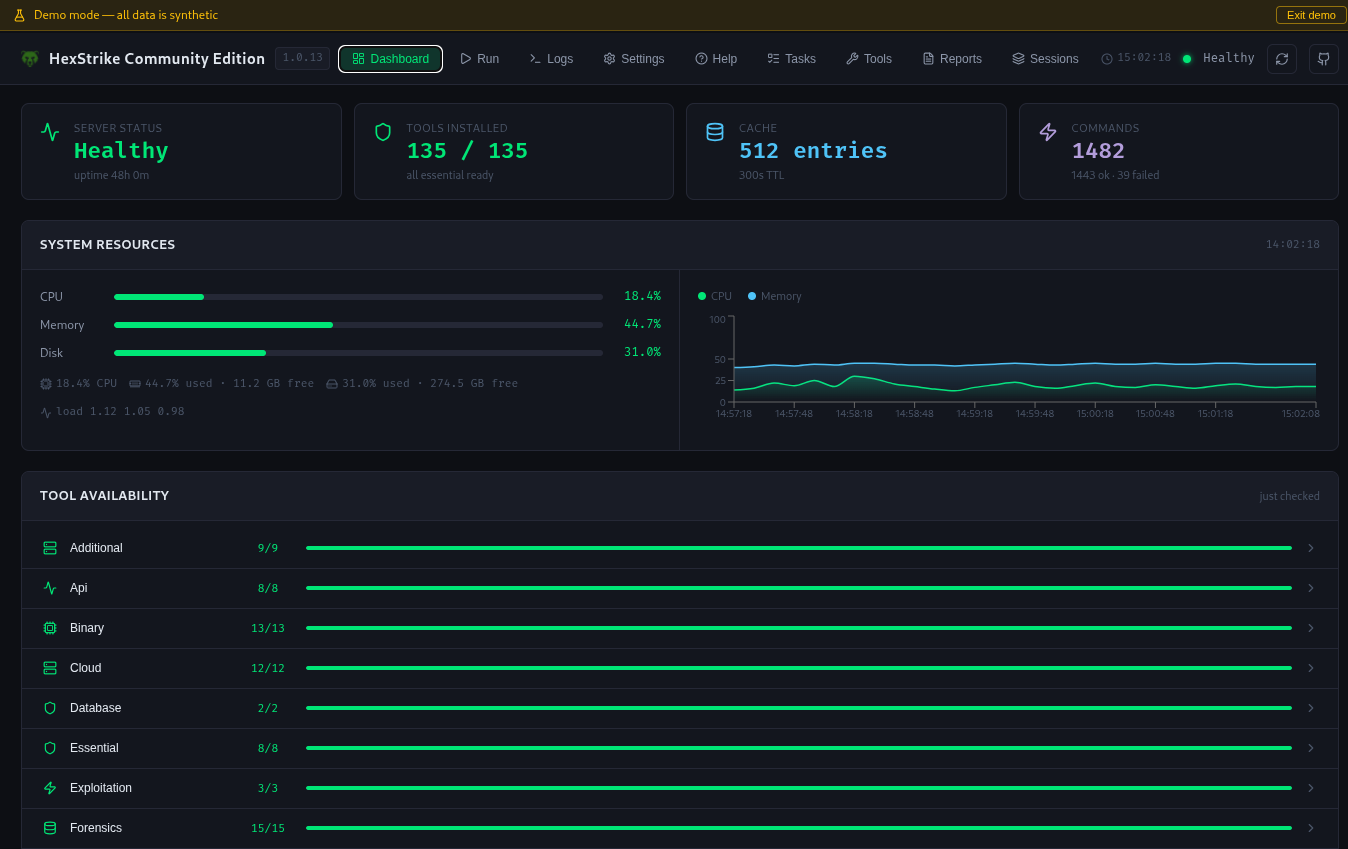Toggle the CPU series in the chart legend
This screenshot has width=1348, height=849.
point(714,296)
